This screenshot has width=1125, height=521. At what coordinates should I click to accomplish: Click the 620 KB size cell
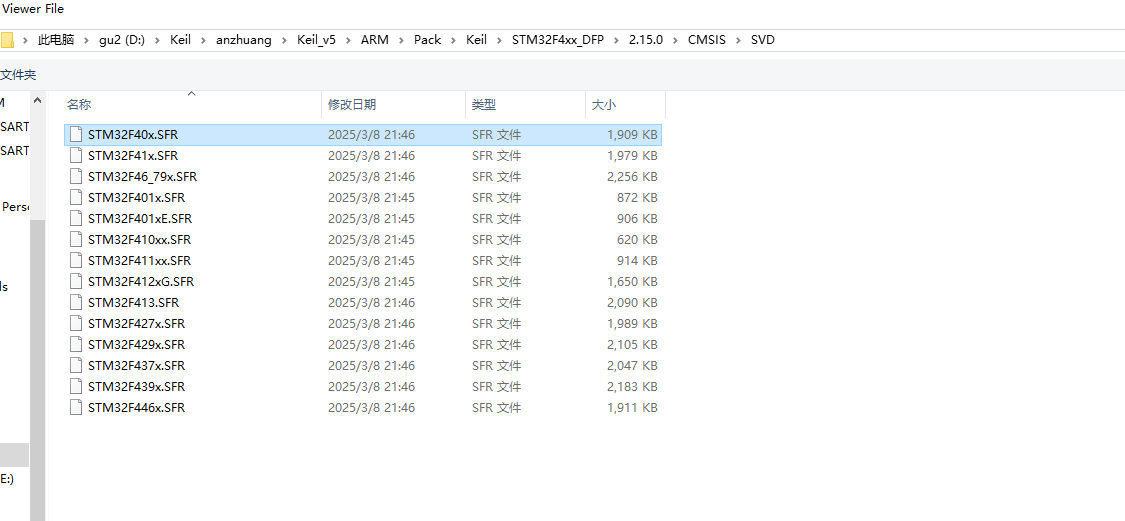[x=637, y=239]
